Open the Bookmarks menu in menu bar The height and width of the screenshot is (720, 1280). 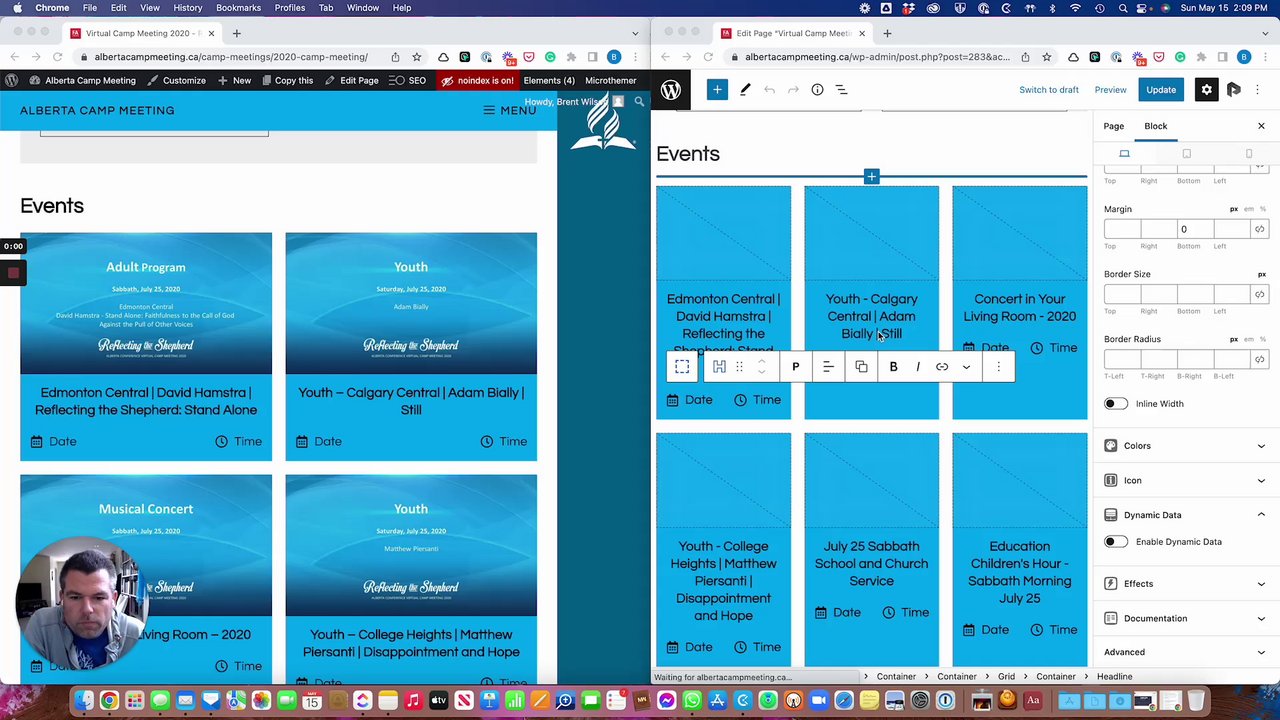coord(238,8)
